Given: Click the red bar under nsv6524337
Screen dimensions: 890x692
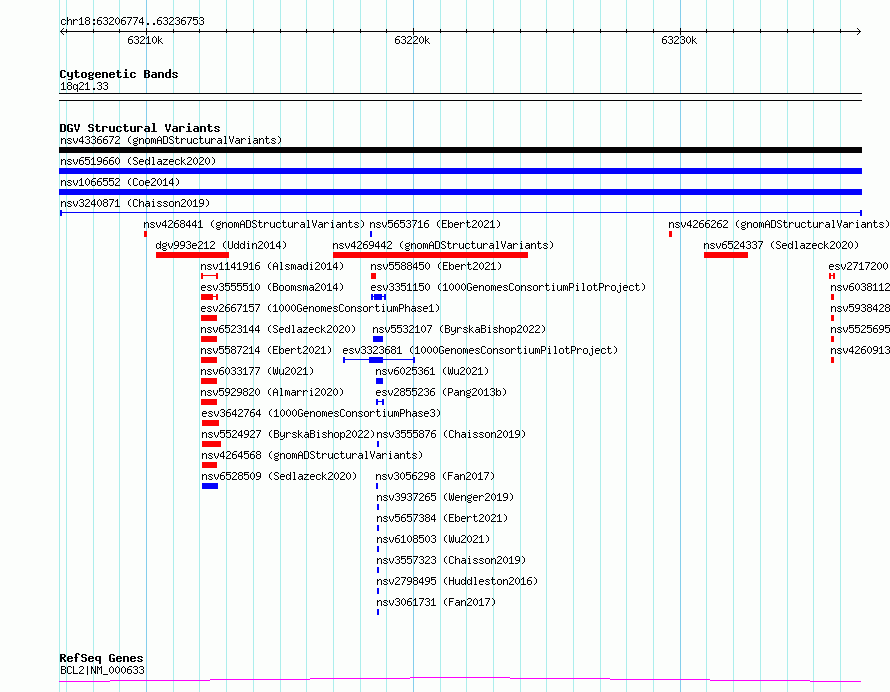Looking at the screenshot, I should click(726, 255).
